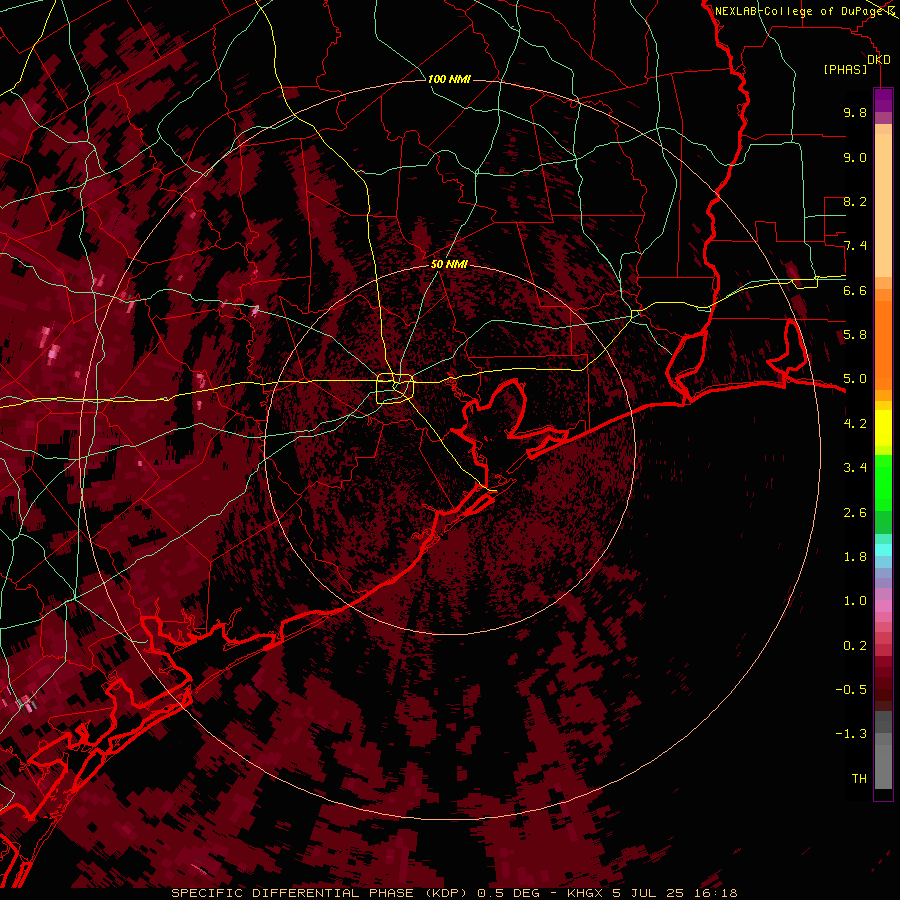Screen dimensions: 900x900
Task: Click the purple top segment of the color bar
Action: click(883, 100)
